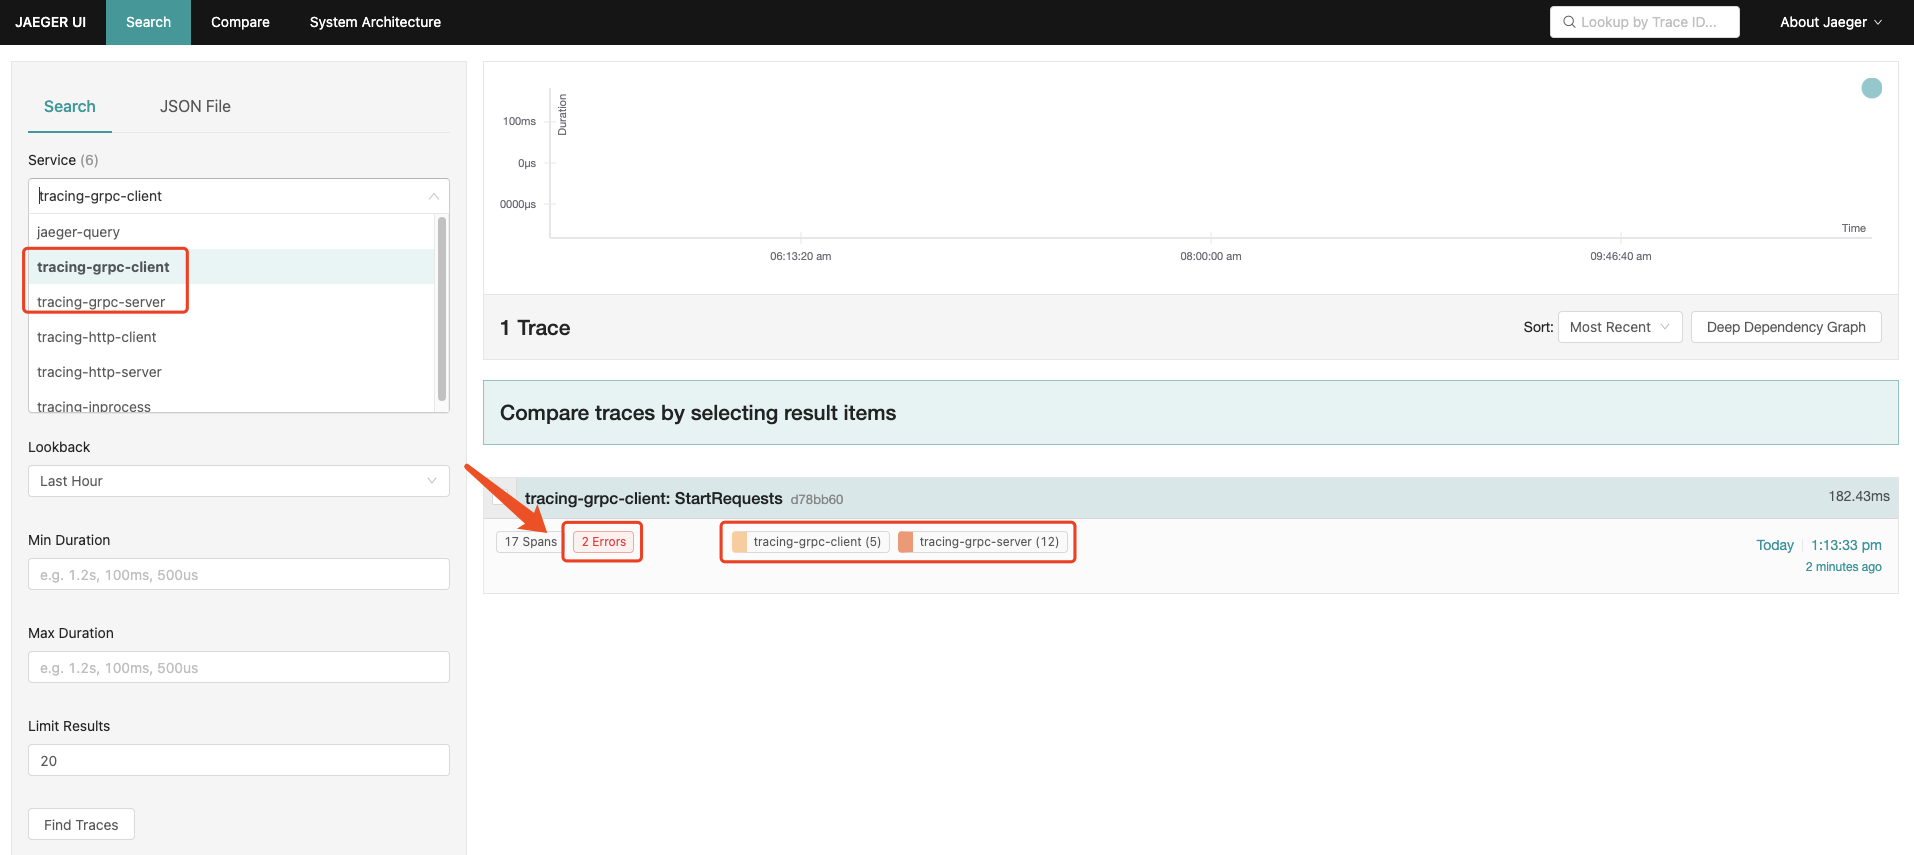Screen dimensions: 1914x855
Task: Click the tracing-grpc-server (12) service tag
Action: (981, 542)
